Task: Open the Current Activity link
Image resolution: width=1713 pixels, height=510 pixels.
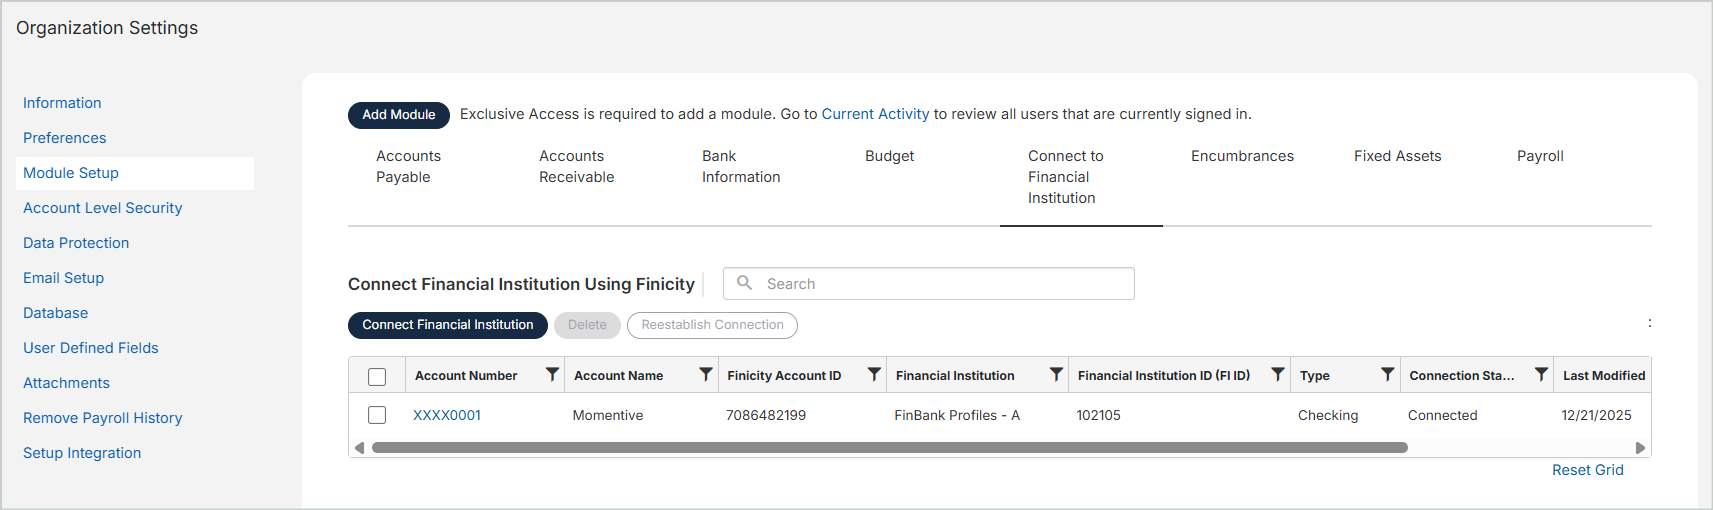Action: click(x=875, y=114)
